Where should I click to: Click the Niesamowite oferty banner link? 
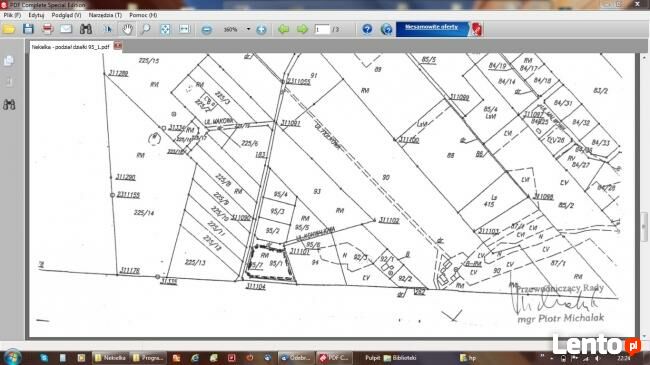coord(432,27)
